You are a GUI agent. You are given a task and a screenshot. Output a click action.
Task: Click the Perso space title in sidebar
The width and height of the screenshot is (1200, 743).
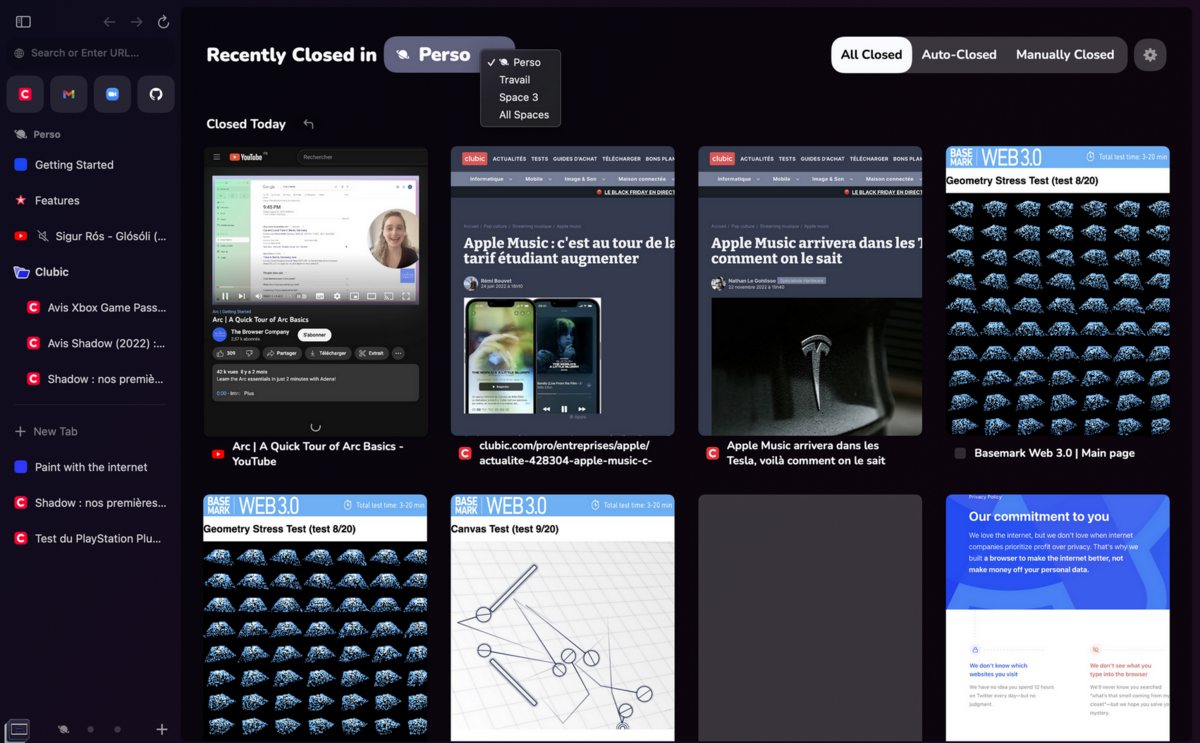click(47, 134)
